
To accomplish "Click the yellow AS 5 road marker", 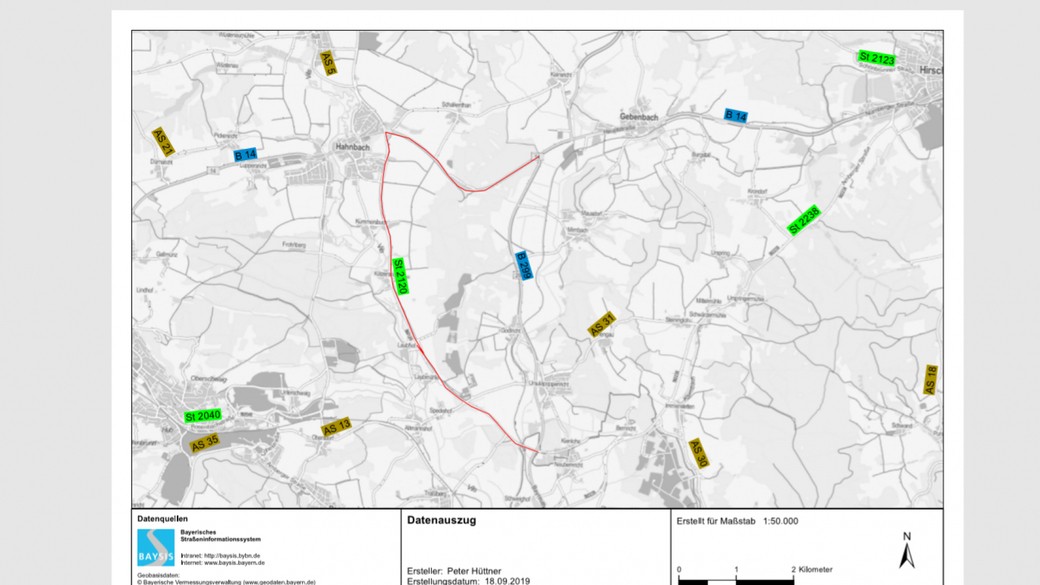I will [x=329, y=62].
